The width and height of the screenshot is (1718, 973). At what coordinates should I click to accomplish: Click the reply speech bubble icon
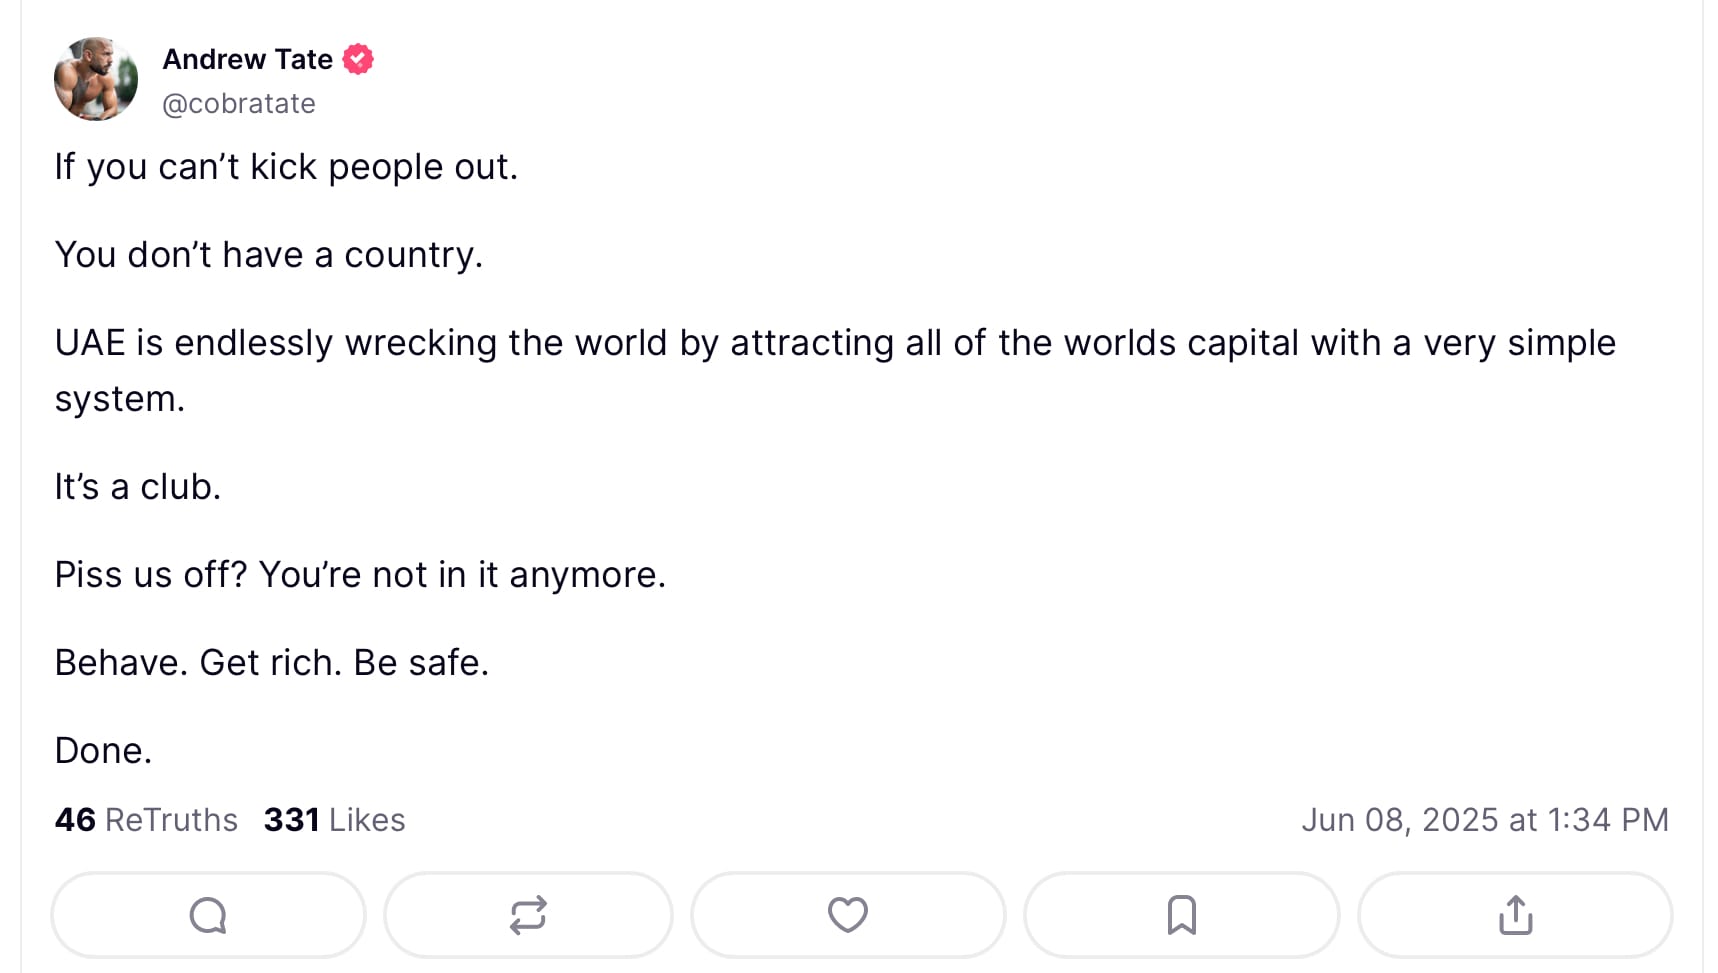[208, 915]
